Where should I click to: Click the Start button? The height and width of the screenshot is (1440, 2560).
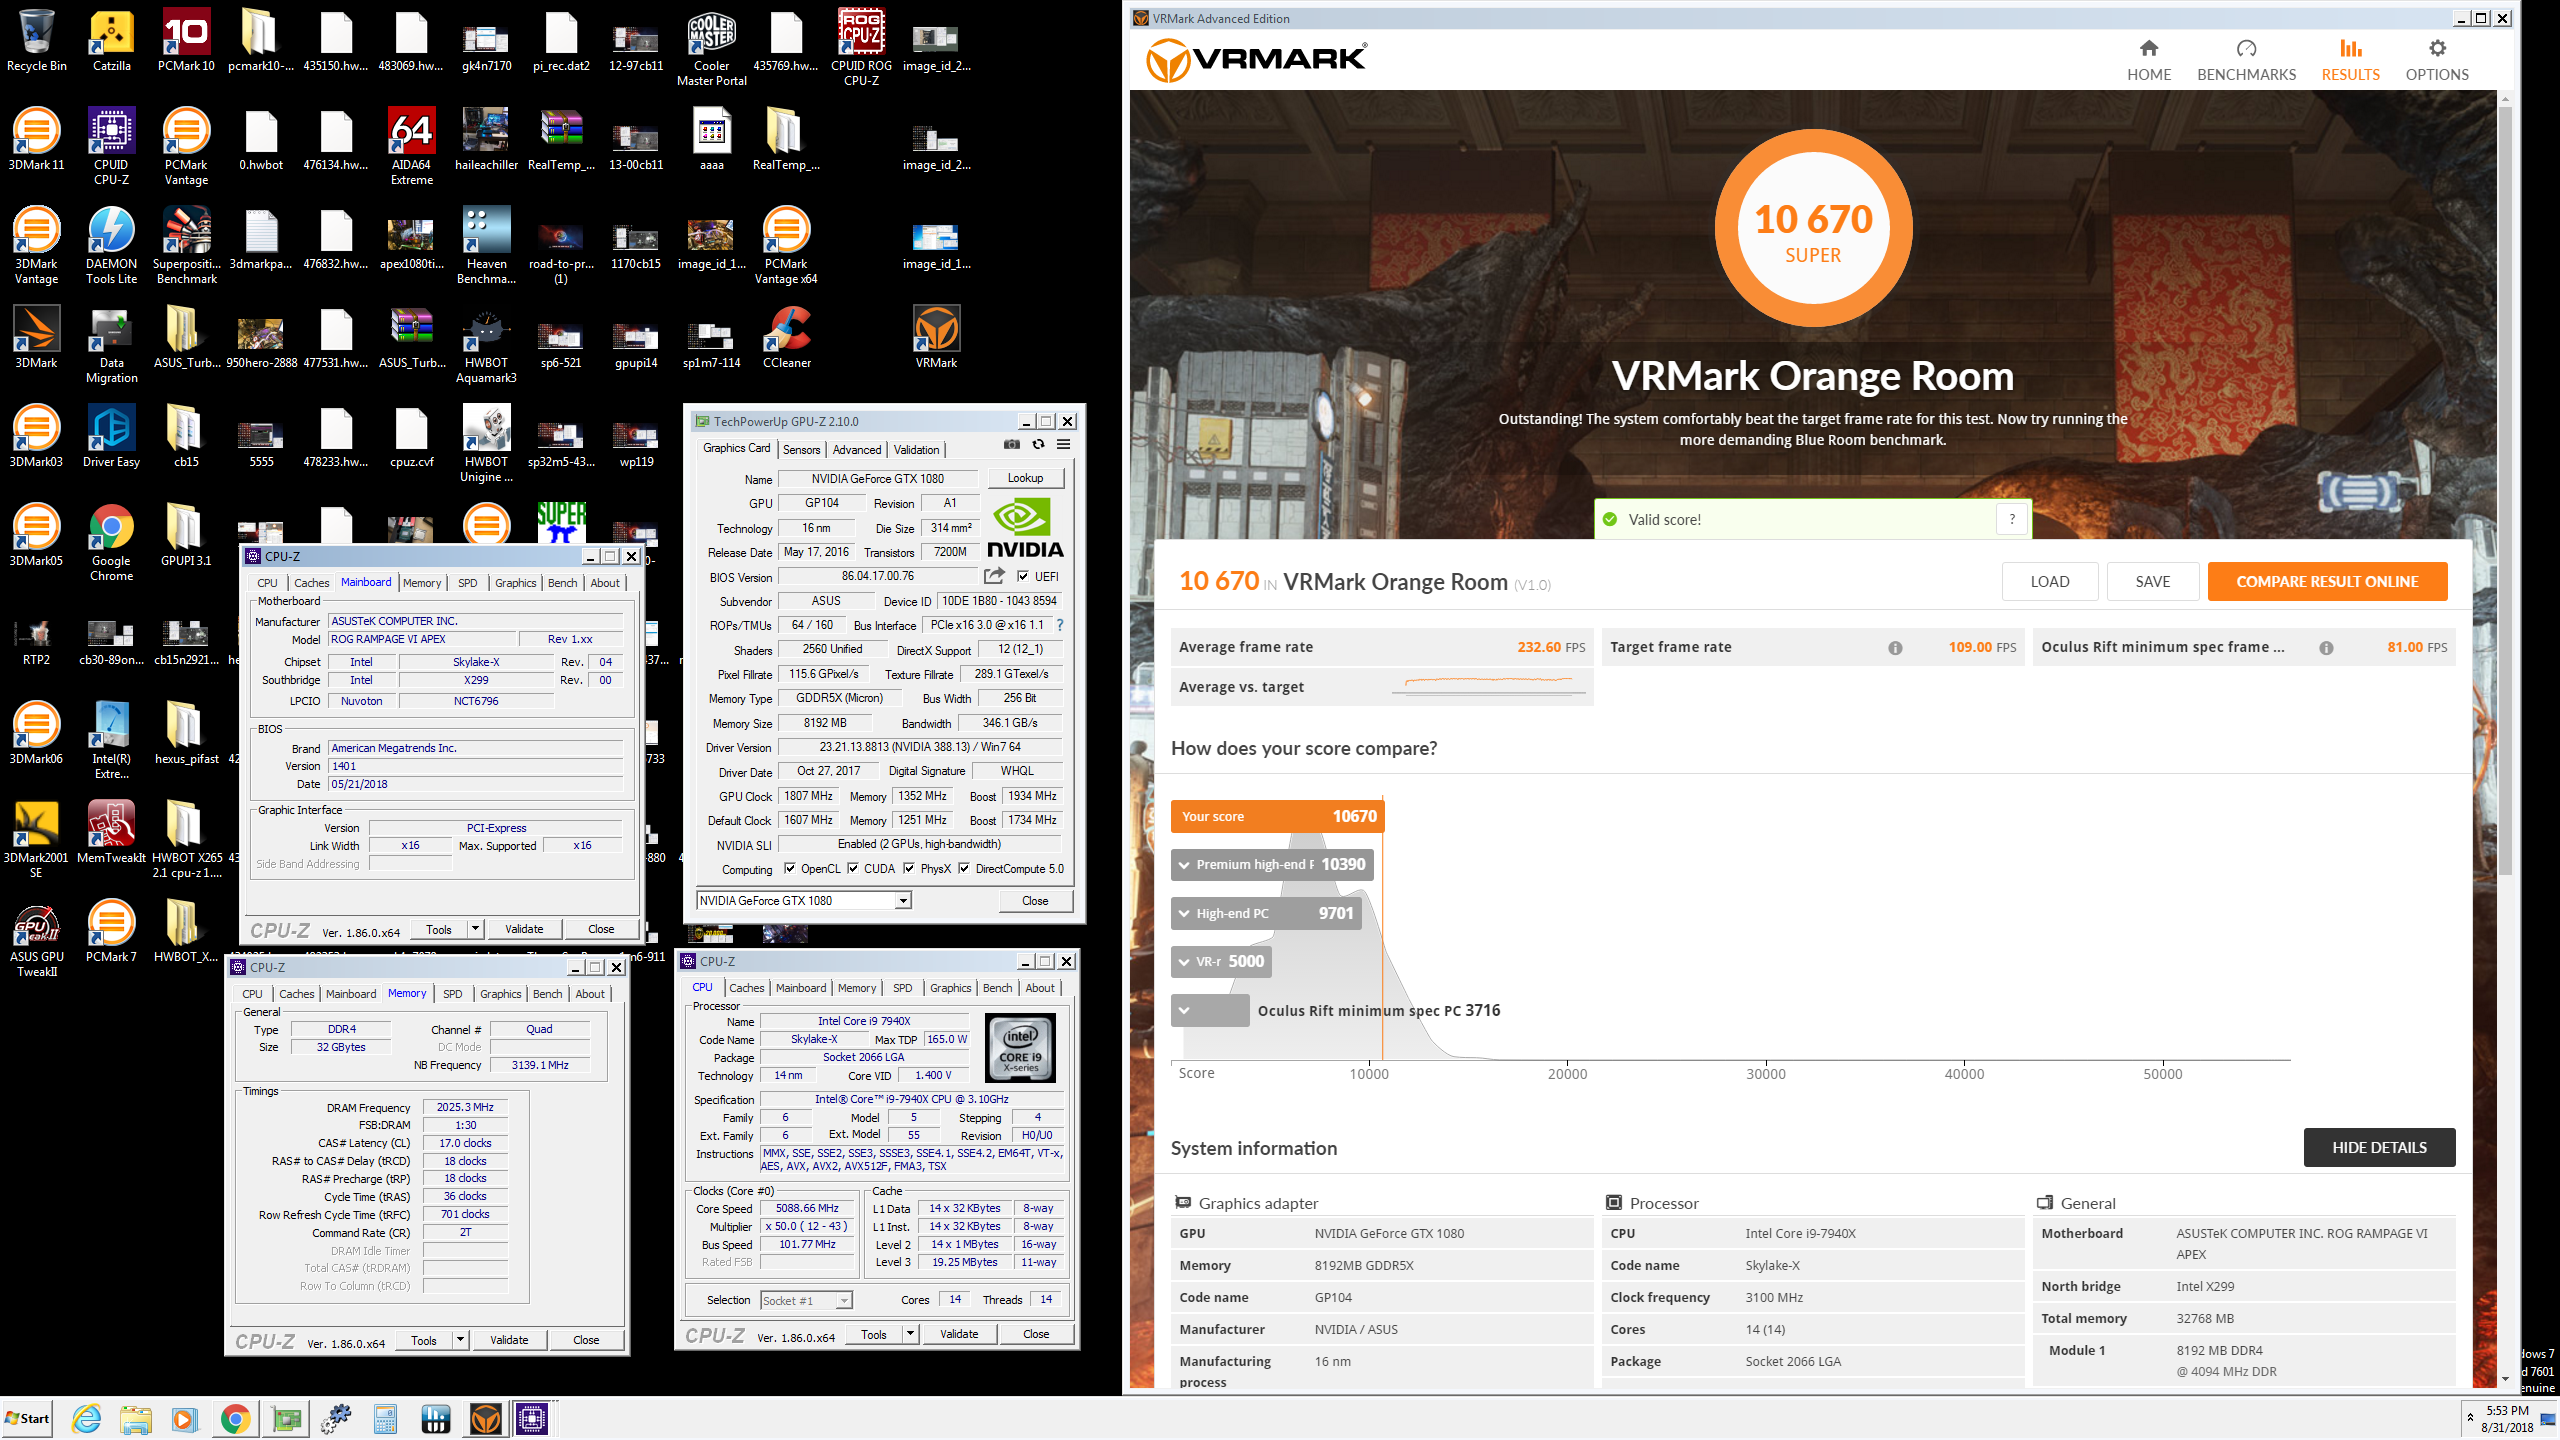pyautogui.click(x=28, y=1418)
